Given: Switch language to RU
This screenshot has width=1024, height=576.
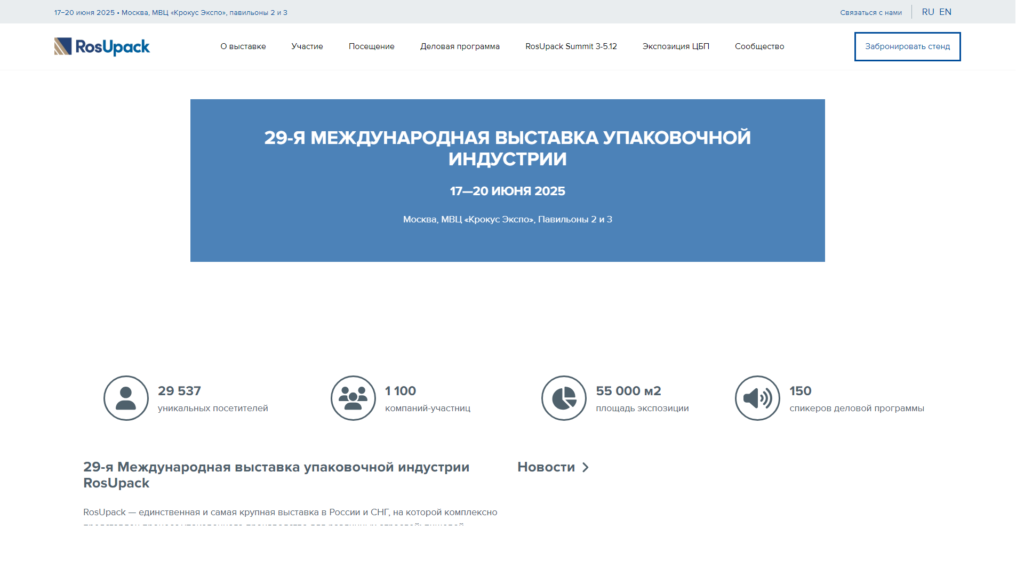Looking at the screenshot, I should (x=927, y=12).
